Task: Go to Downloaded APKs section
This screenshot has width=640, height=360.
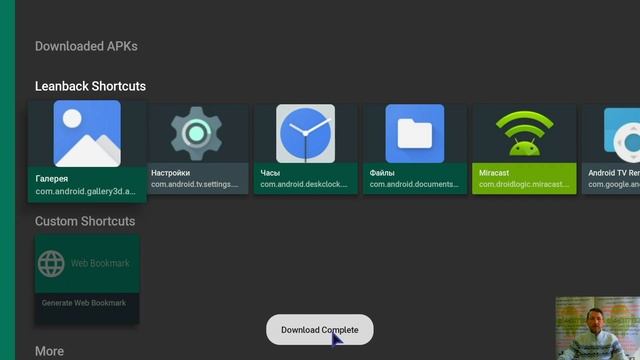Action: pyautogui.click(x=86, y=46)
